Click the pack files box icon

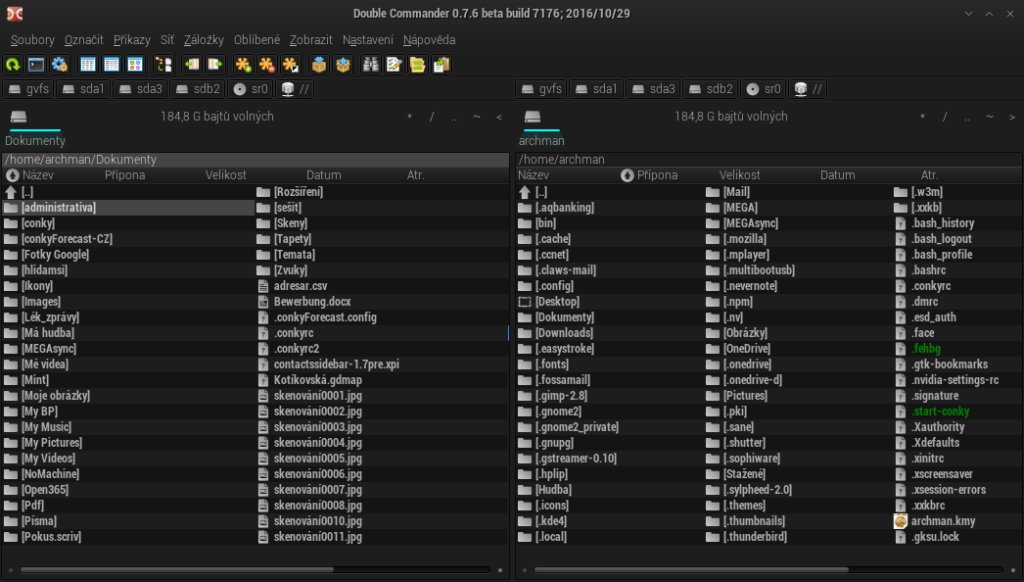[x=319, y=64]
